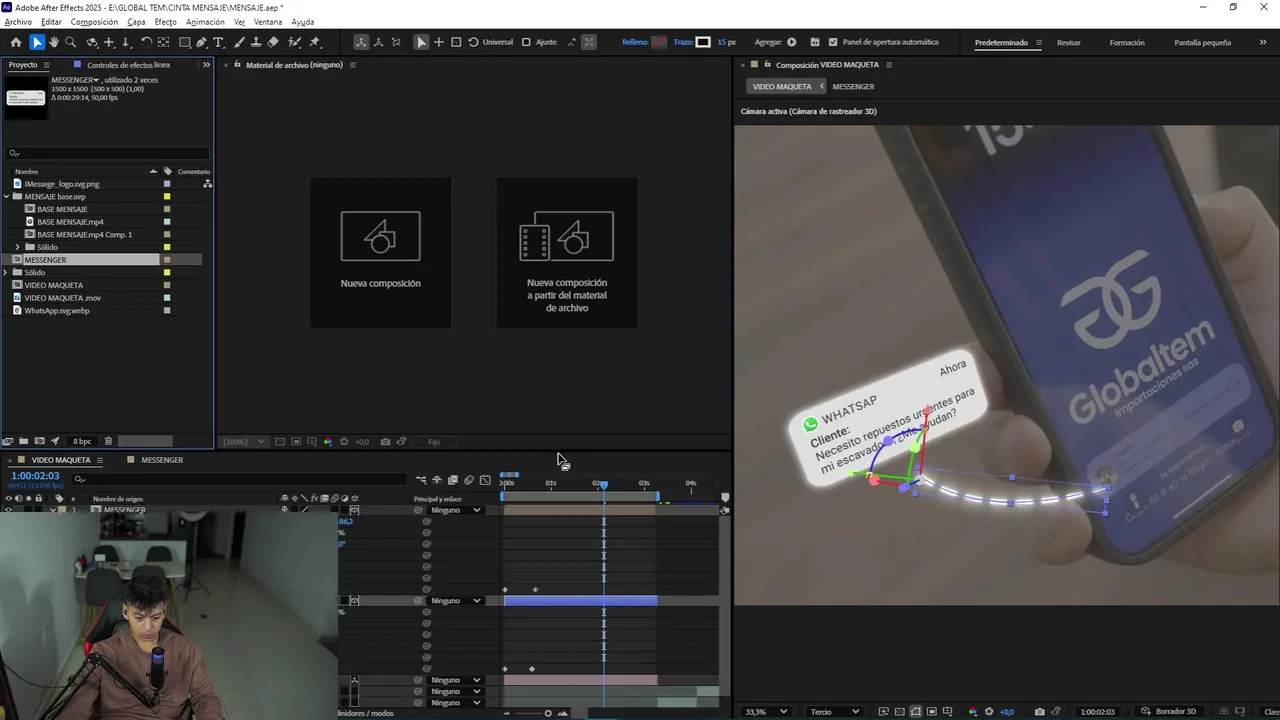The image size is (1280, 720).
Task: Open the Composición menu
Action: pos(94,21)
